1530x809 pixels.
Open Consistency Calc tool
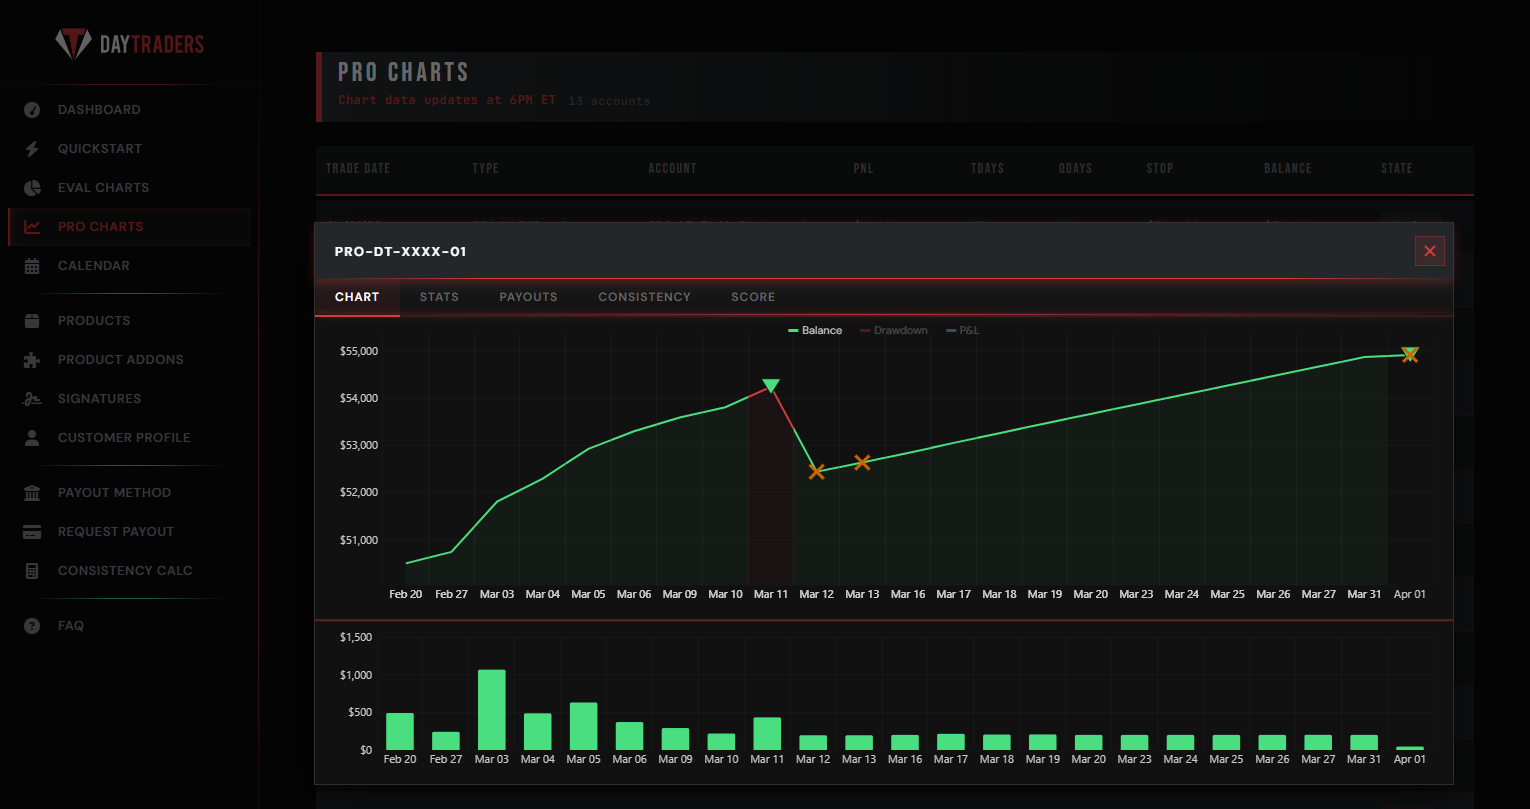pos(125,571)
